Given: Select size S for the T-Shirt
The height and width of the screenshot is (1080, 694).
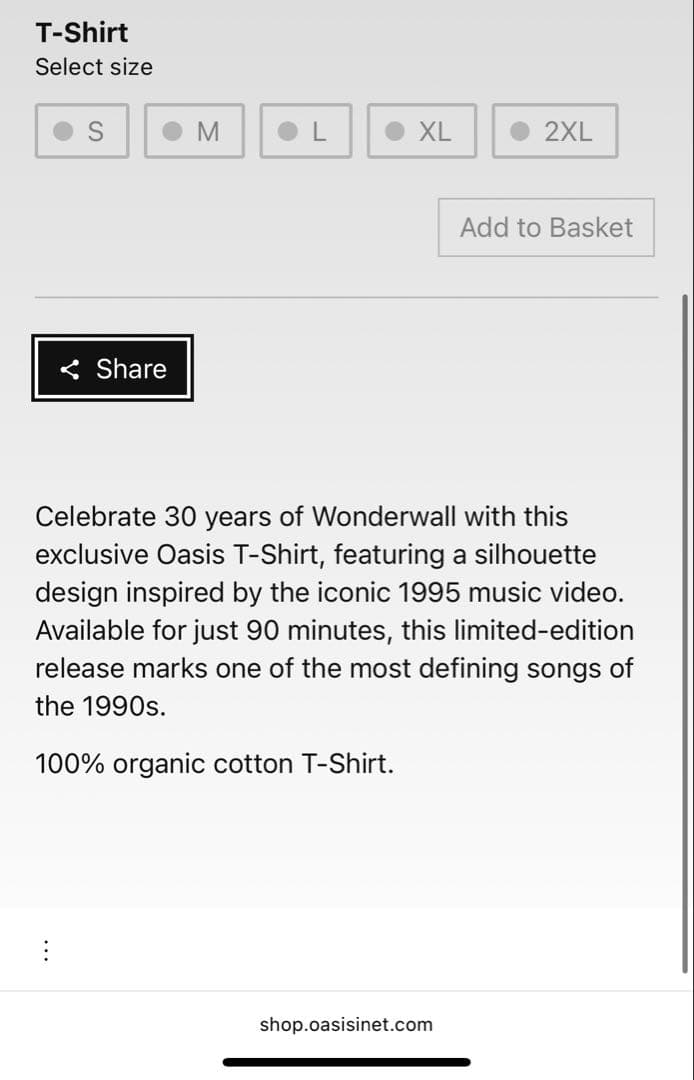Looking at the screenshot, I should tap(82, 130).
